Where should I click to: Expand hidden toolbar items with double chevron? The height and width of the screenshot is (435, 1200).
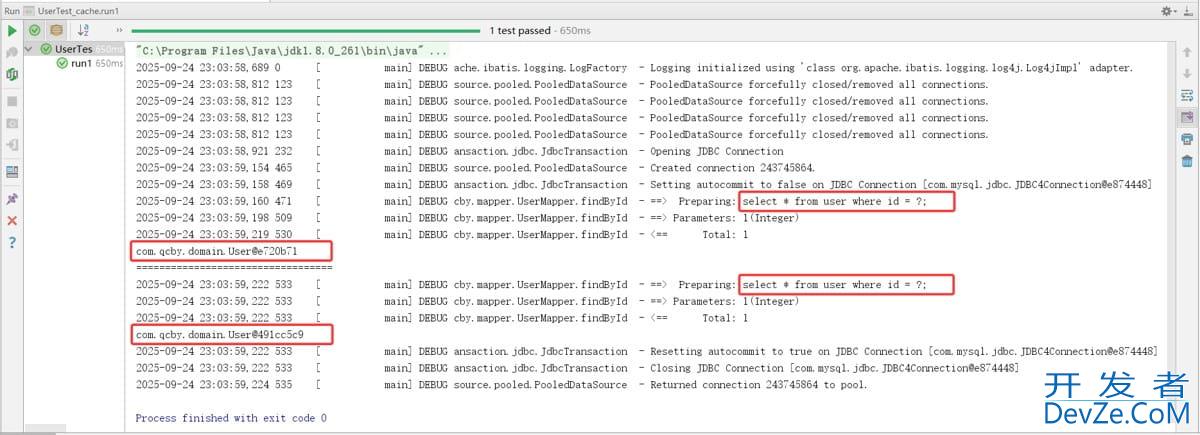pos(120,31)
